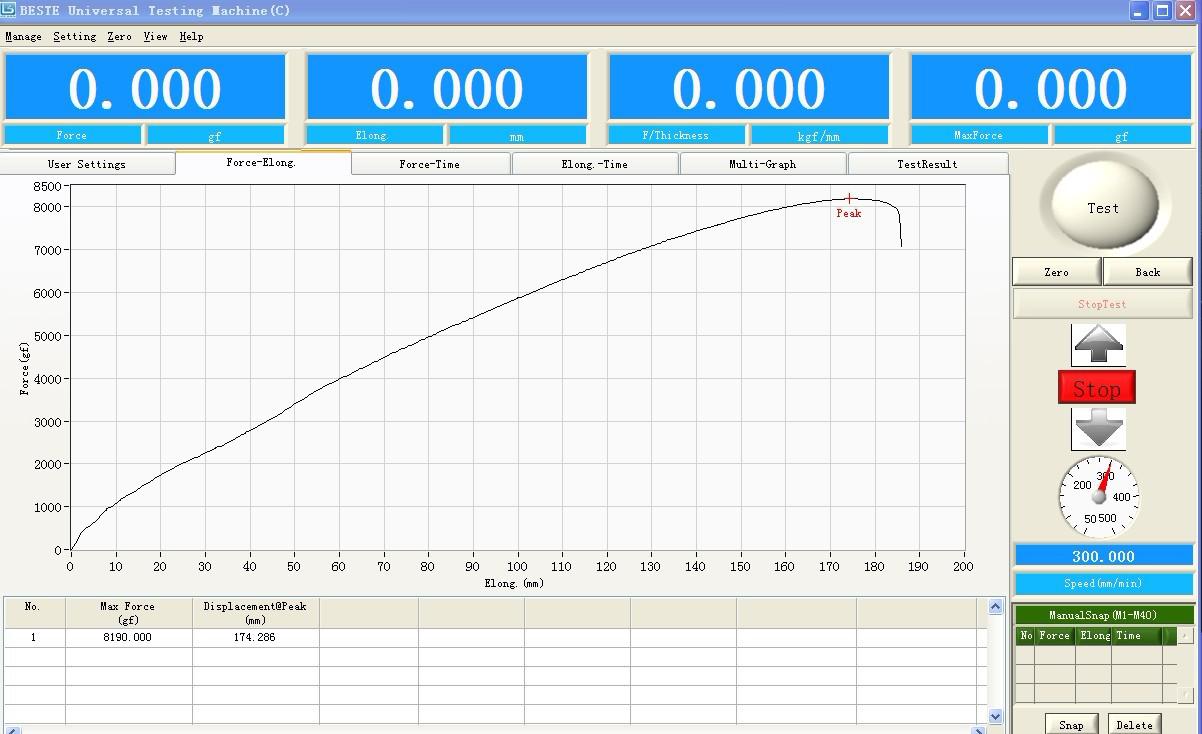Click the Snap button
The image size is (1202, 734).
click(1071, 724)
